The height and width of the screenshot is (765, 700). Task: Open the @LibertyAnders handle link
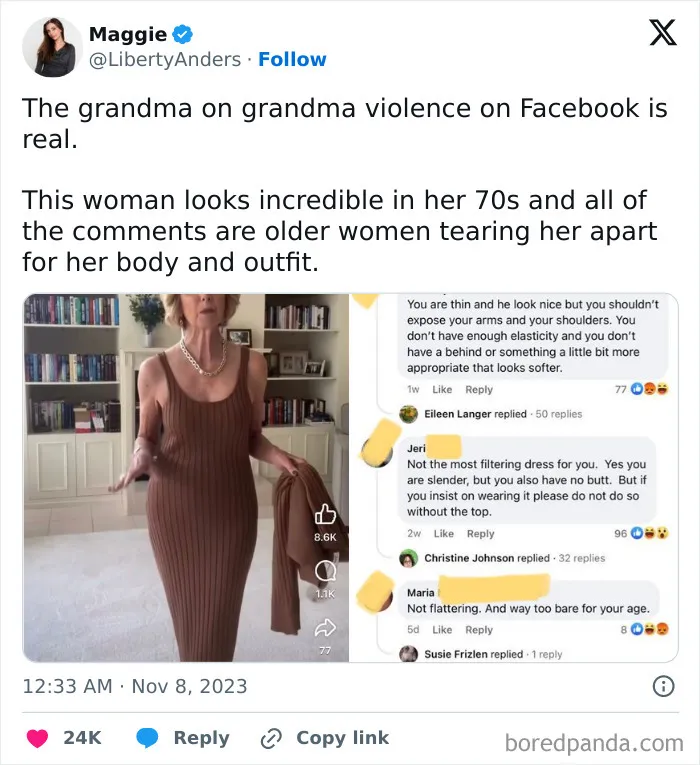point(165,60)
